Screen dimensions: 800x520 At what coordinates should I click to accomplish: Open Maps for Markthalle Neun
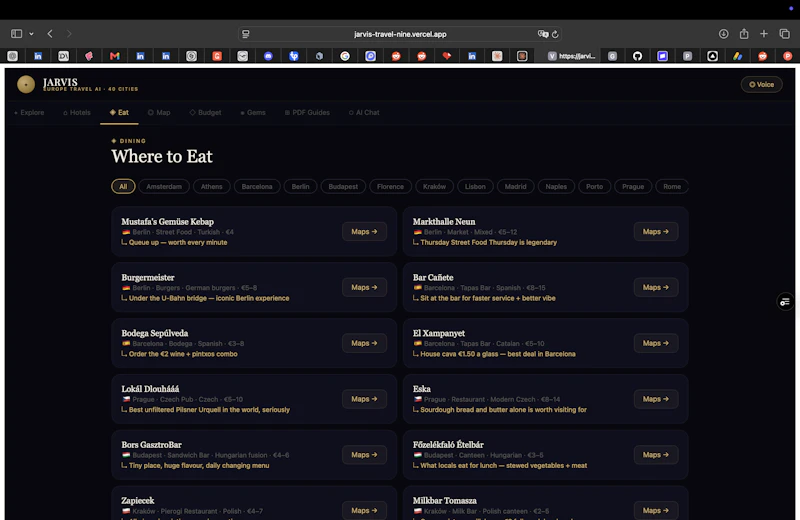pyautogui.click(x=656, y=232)
